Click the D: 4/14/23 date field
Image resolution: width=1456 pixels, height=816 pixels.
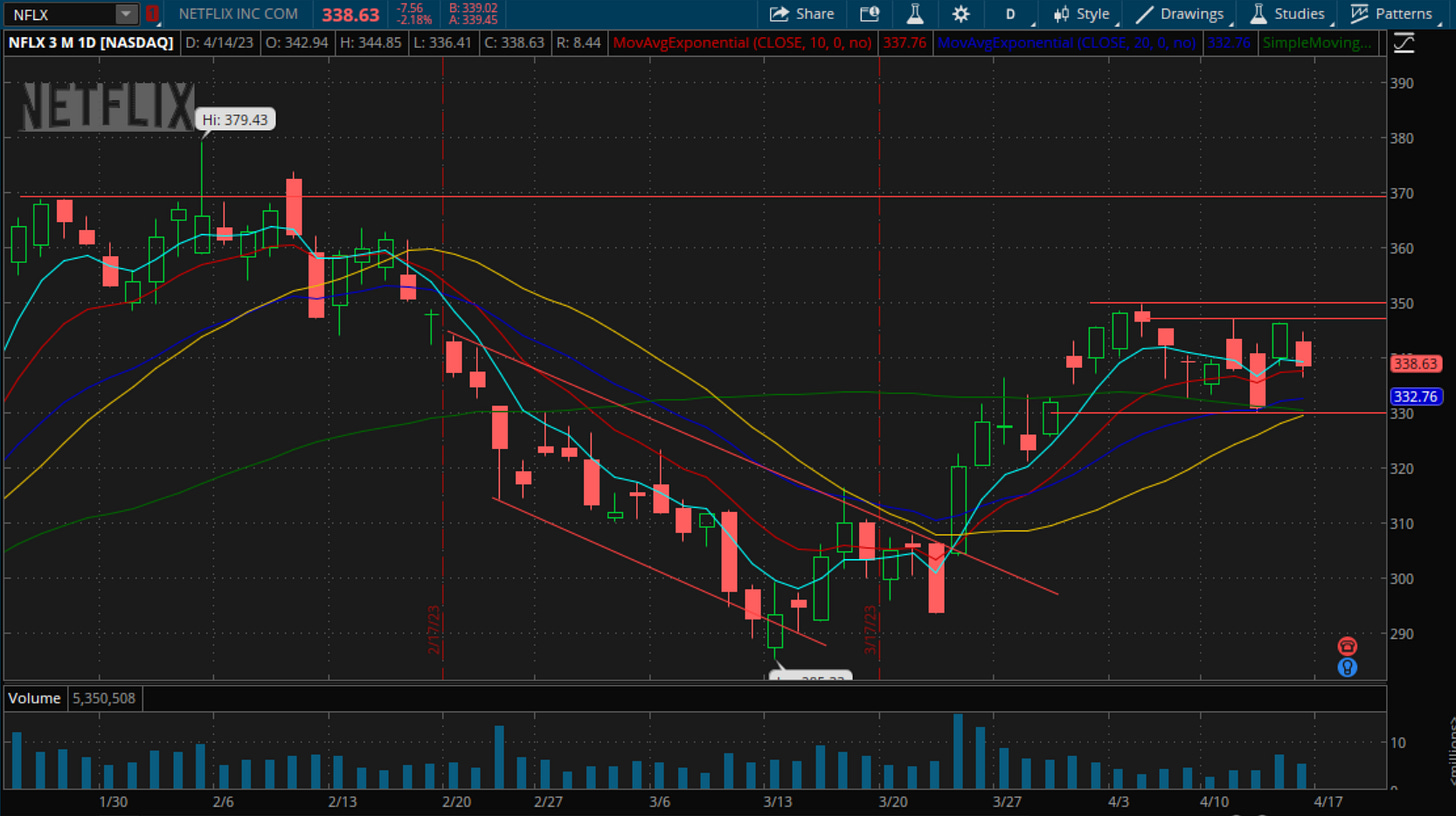coord(220,43)
